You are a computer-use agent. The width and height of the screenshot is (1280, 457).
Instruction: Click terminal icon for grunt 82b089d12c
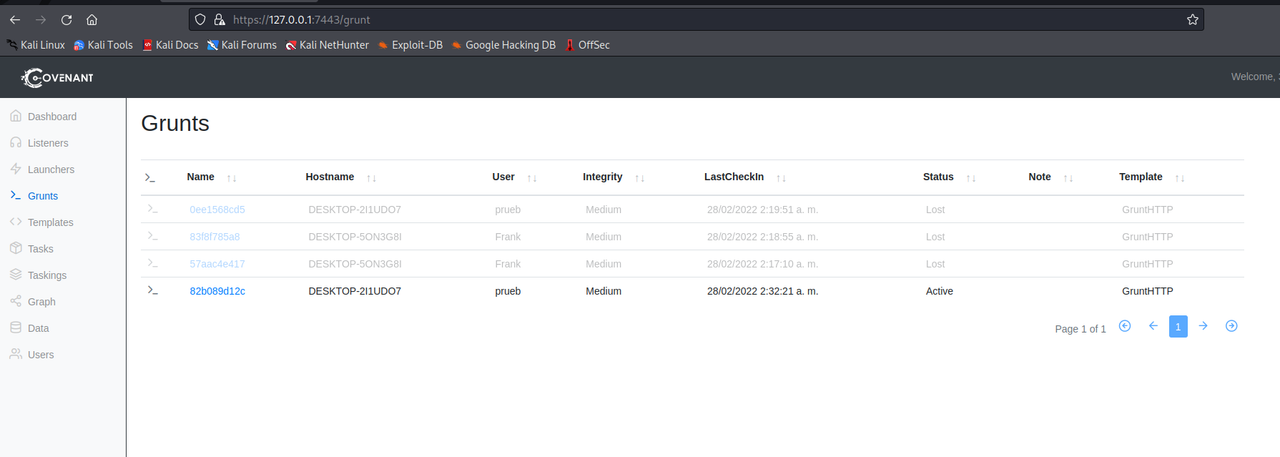152,290
